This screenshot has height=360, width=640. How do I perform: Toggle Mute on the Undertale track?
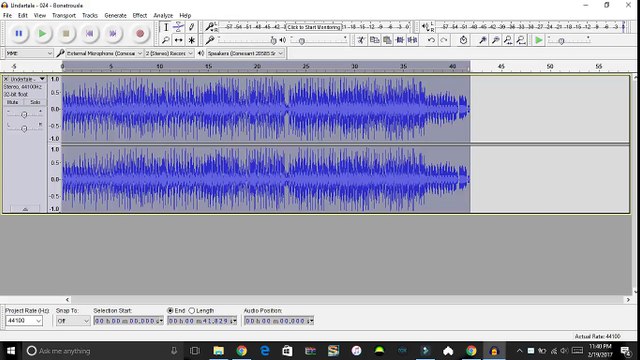click(x=13, y=102)
